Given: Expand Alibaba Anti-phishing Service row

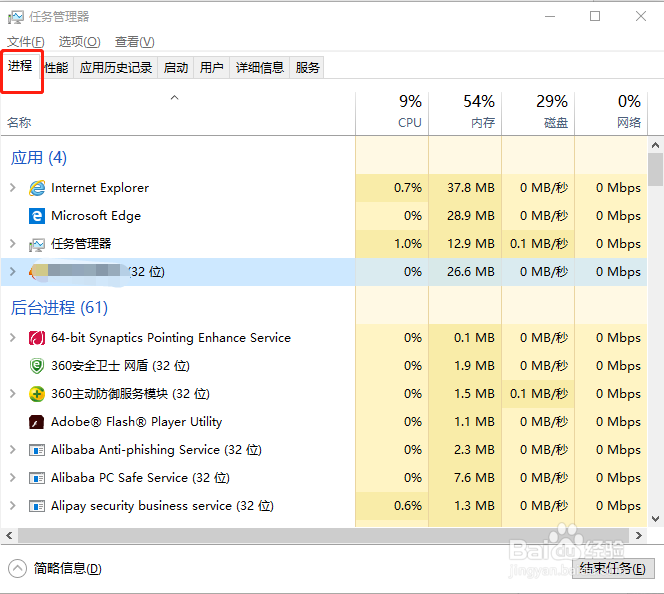Looking at the screenshot, I should (x=13, y=449).
